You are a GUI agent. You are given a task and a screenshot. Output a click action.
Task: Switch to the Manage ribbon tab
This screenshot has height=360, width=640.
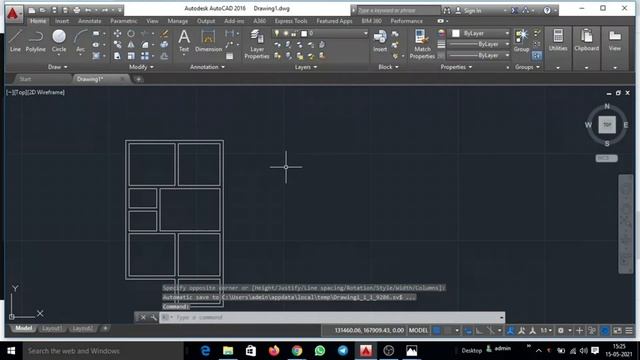178,21
